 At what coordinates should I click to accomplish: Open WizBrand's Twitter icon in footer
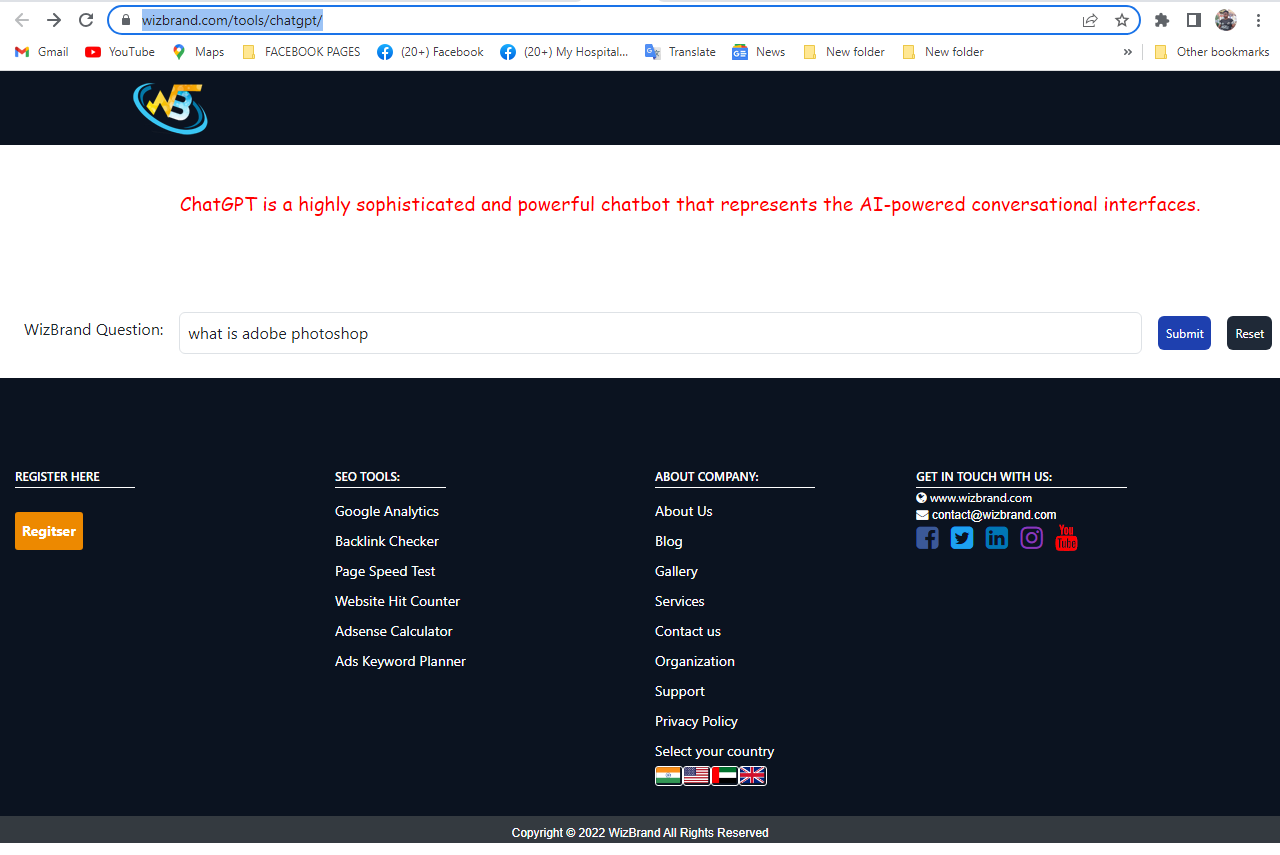pyautogui.click(x=961, y=537)
